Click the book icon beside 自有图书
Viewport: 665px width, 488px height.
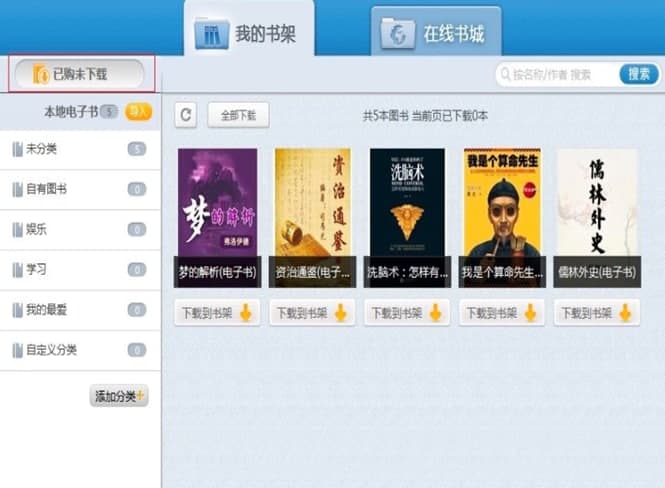pos(17,190)
